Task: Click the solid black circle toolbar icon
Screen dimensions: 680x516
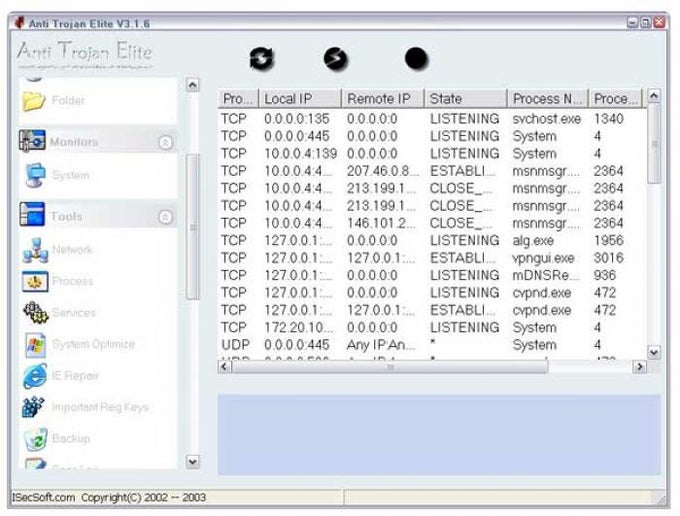Action: pos(416,59)
